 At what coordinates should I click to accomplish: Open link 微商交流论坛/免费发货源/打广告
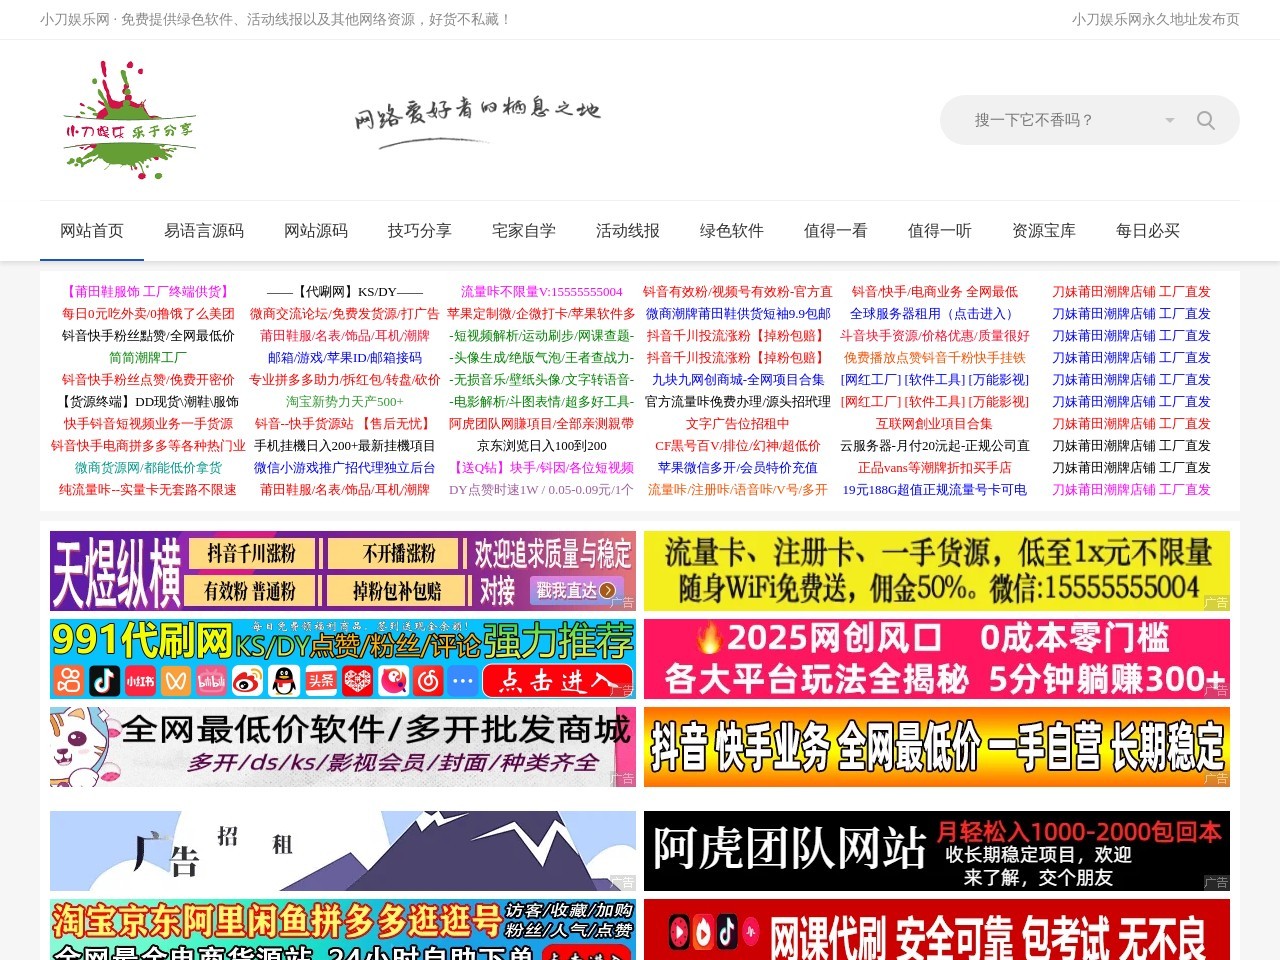(x=345, y=314)
